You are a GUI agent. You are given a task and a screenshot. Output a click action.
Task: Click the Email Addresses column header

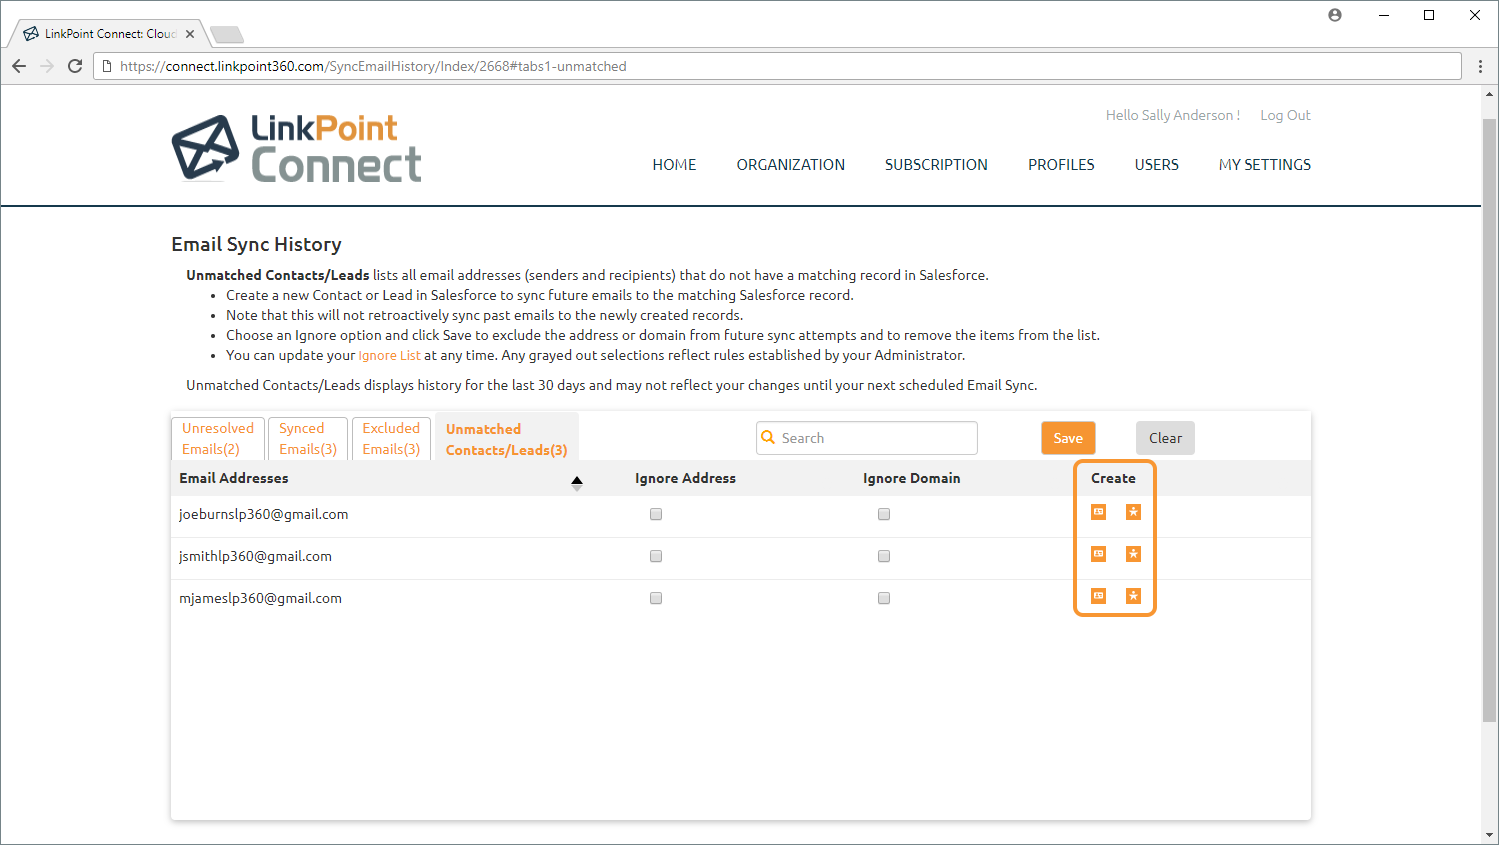pyautogui.click(x=234, y=478)
